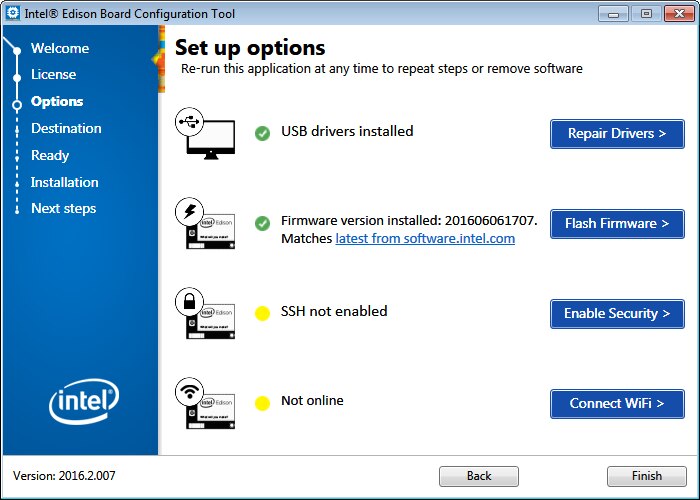This screenshot has height=500, width=700.
Task: Go back using the Back button
Action: tap(478, 476)
